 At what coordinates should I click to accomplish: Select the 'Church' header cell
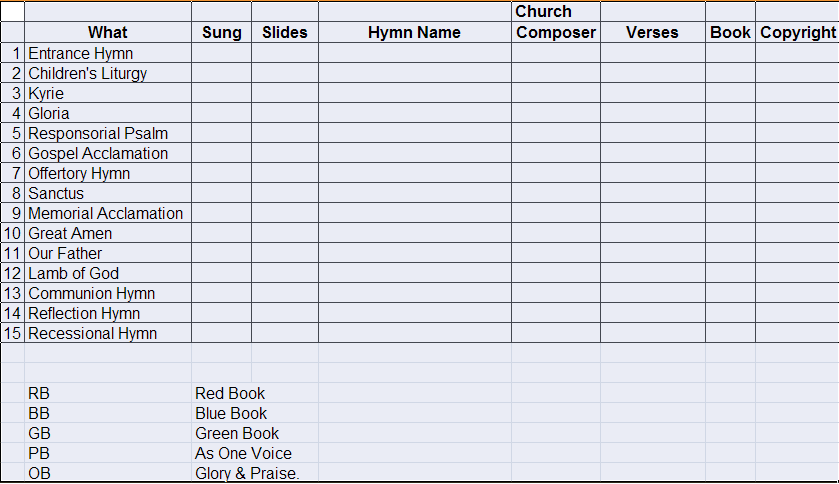[x=556, y=11]
